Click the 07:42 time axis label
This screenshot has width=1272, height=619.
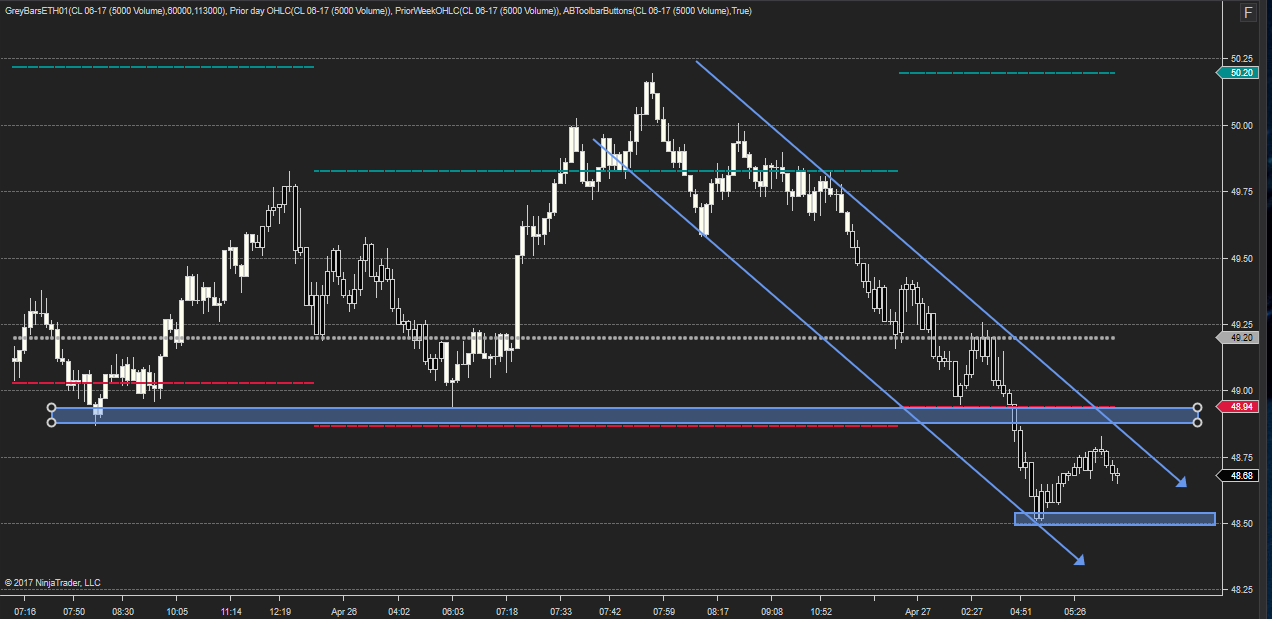click(x=611, y=610)
